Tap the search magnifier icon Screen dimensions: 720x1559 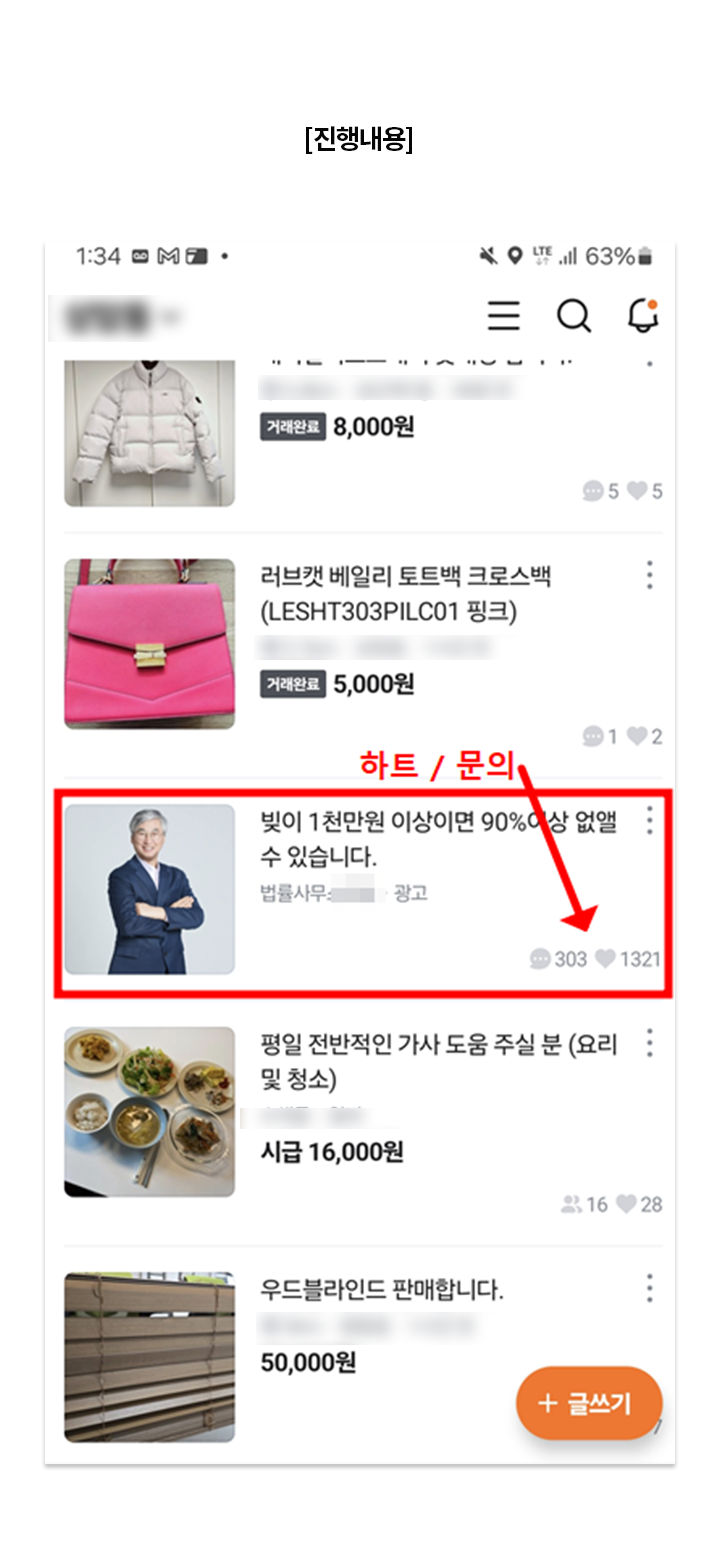point(574,316)
